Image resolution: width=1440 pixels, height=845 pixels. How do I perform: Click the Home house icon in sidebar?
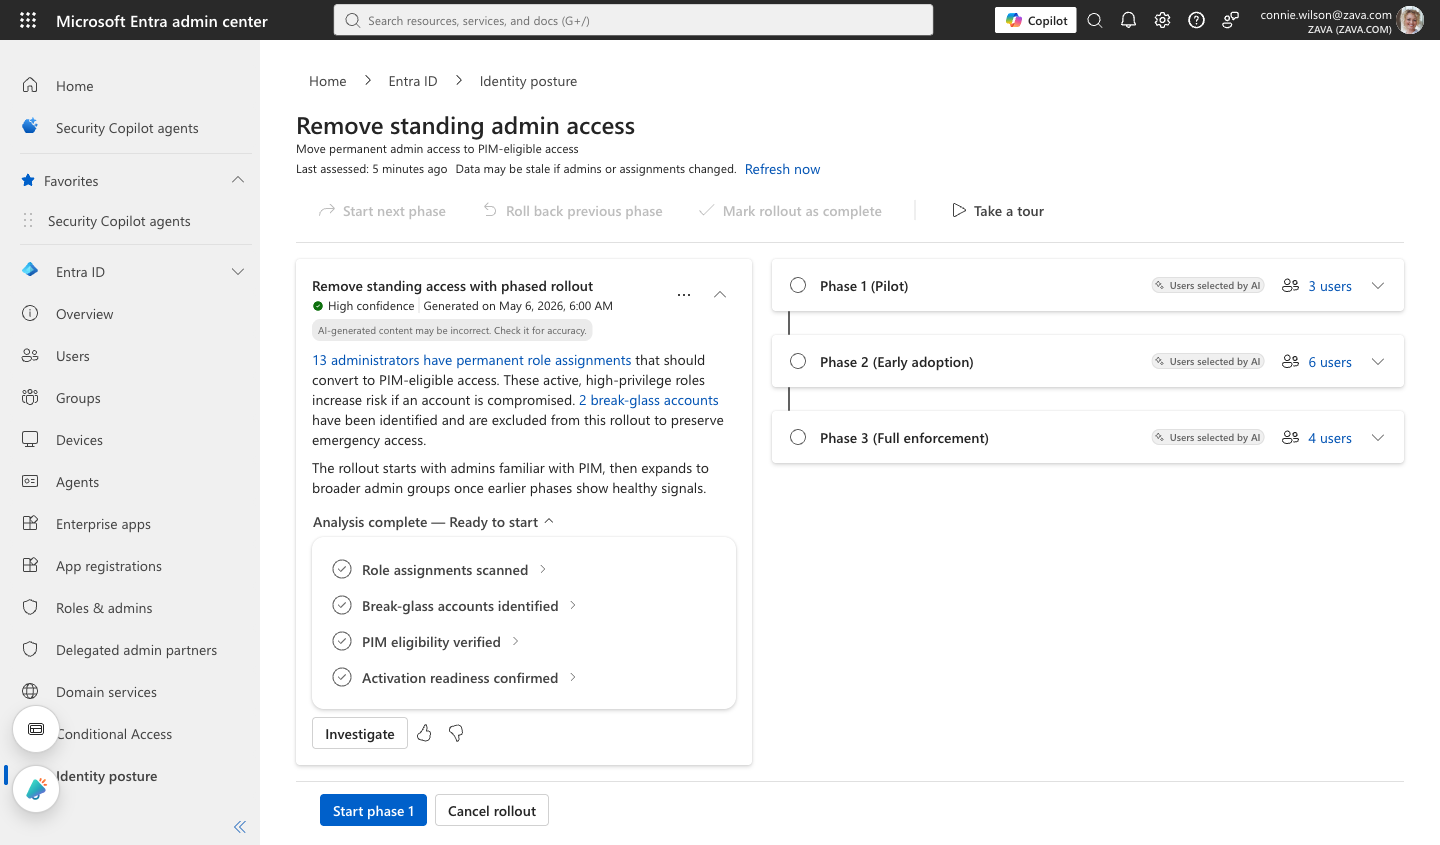pyautogui.click(x=30, y=85)
